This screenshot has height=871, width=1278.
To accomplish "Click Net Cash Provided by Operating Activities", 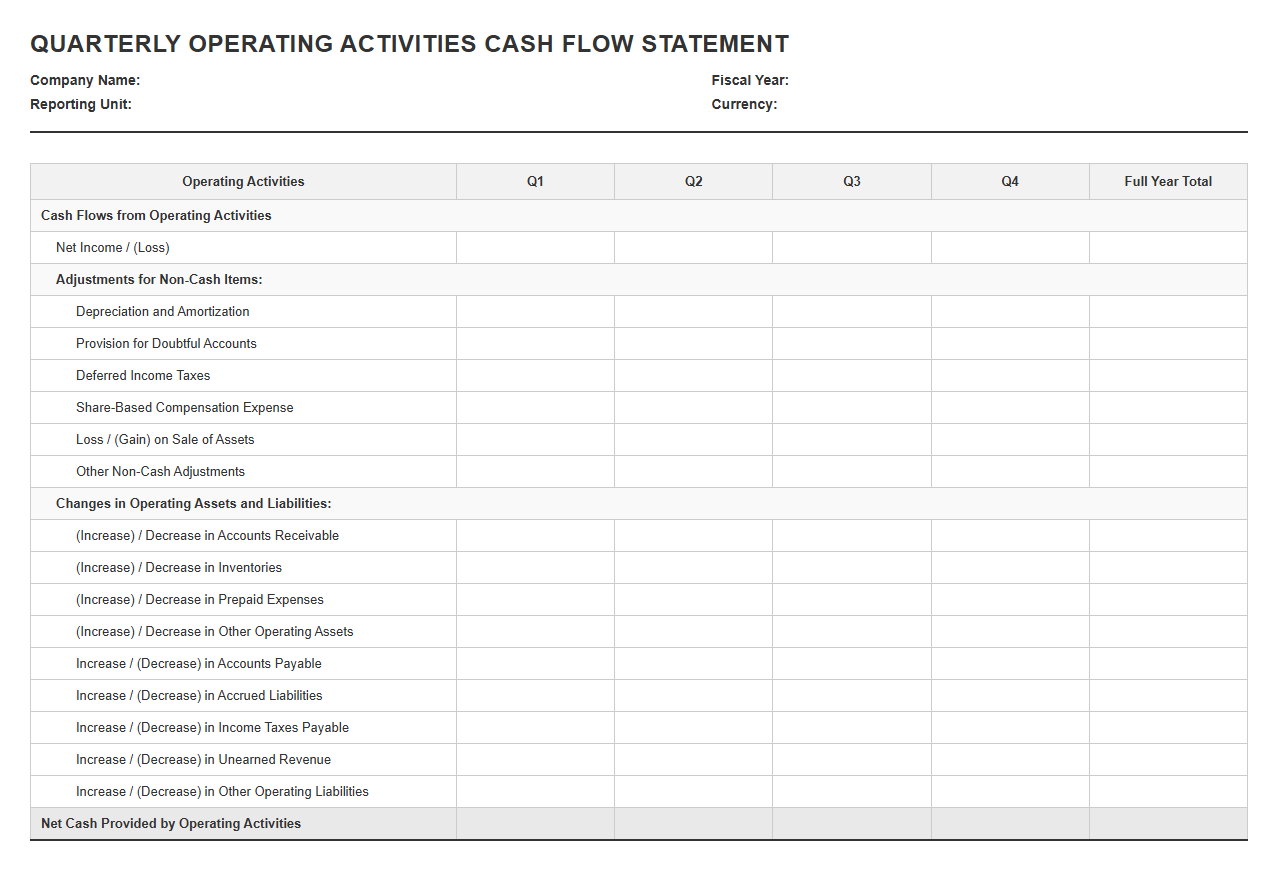I will pyautogui.click(x=171, y=823).
